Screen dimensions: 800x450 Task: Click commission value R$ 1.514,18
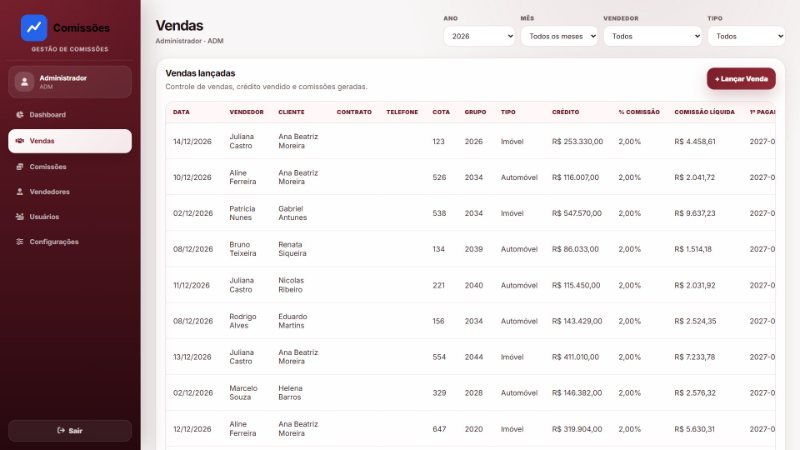pos(693,249)
